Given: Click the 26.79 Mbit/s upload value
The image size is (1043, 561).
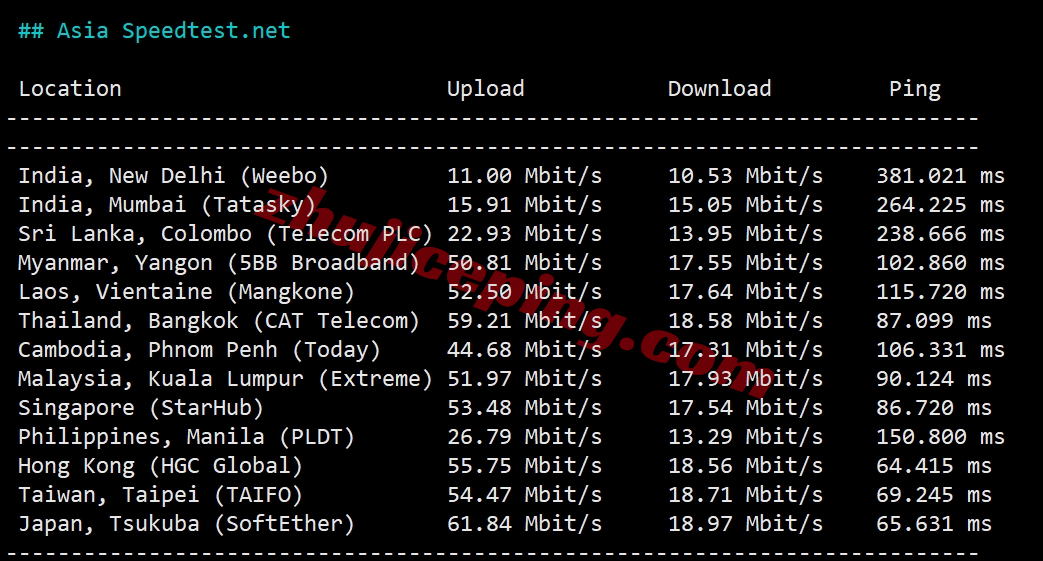Looking at the screenshot, I should (x=524, y=437).
